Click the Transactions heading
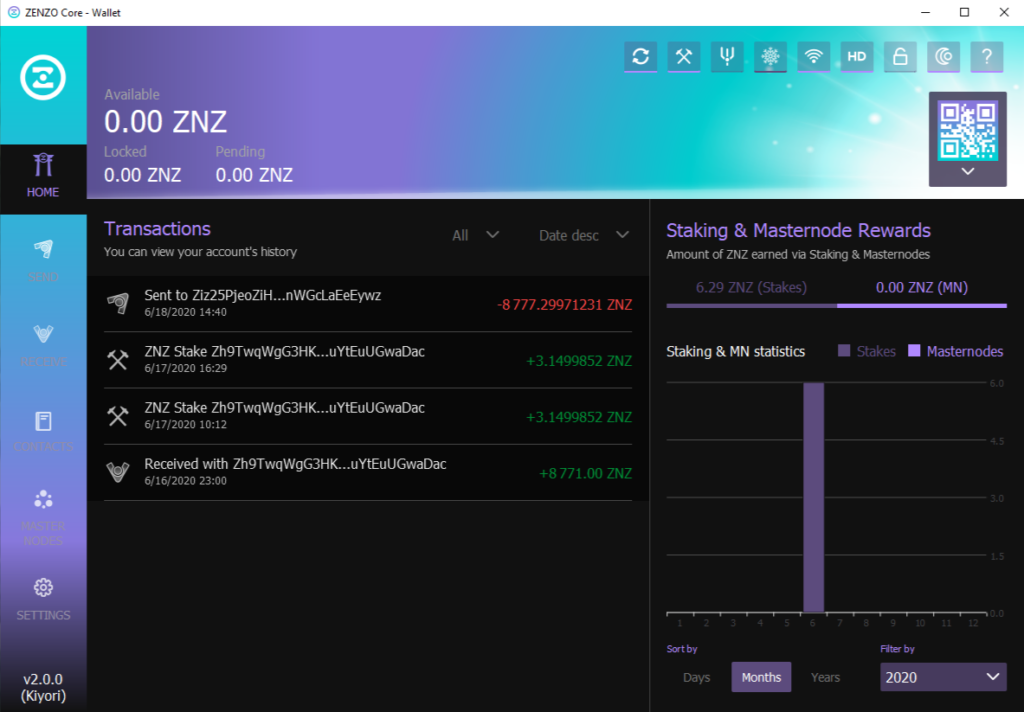The width and height of the screenshot is (1024, 712). tap(157, 229)
